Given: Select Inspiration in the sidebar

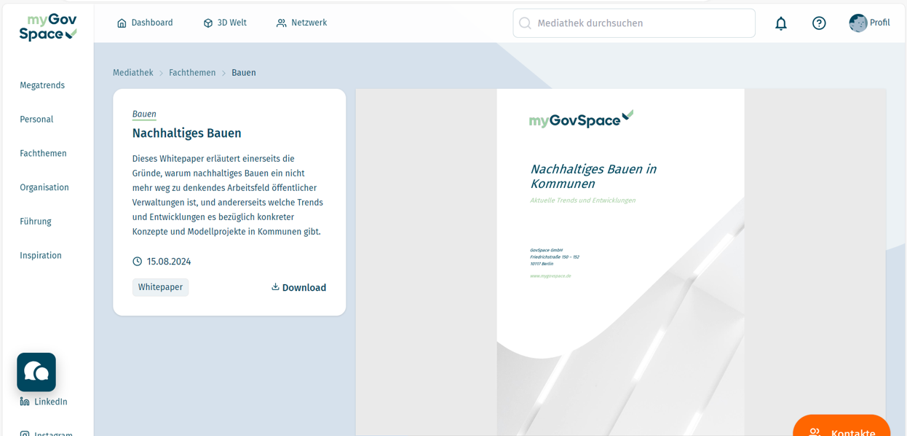Looking at the screenshot, I should click(x=40, y=255).
